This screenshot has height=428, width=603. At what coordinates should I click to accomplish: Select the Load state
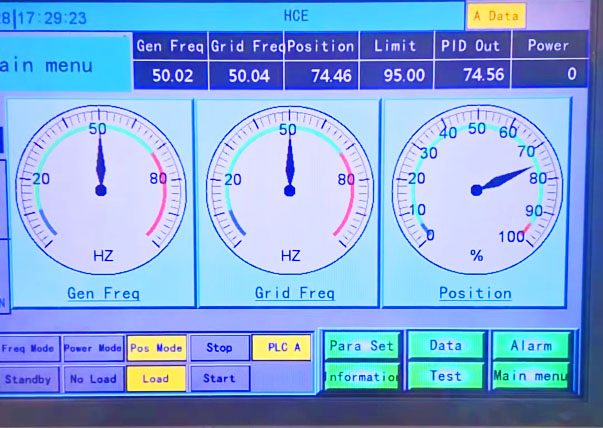156,379
